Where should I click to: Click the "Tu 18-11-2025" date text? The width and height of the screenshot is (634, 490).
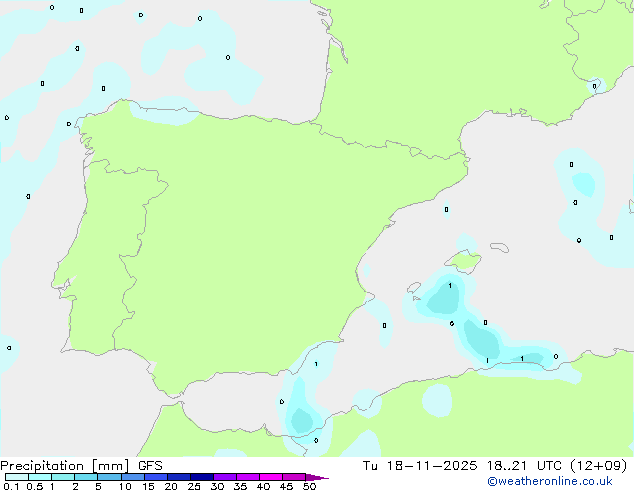point(420,466)
